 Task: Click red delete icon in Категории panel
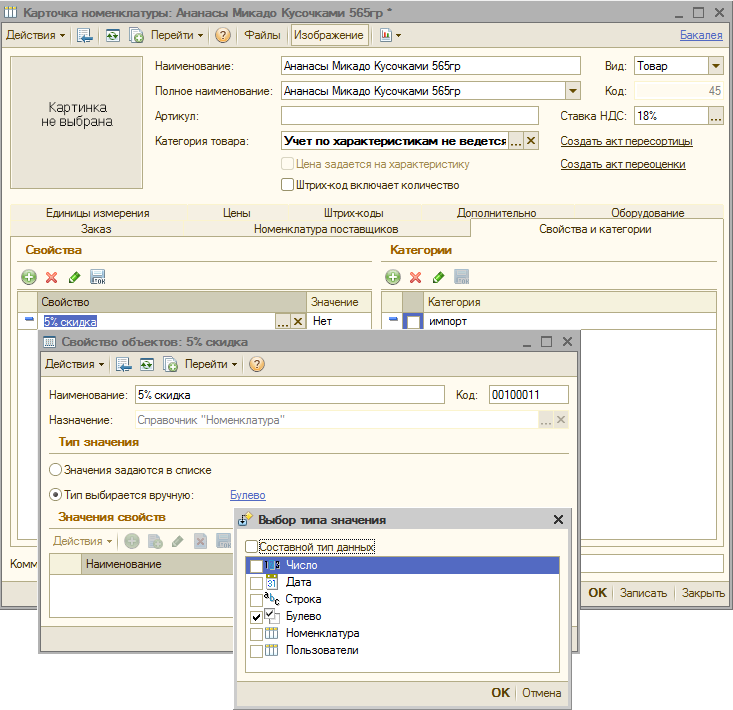(x=416, y=277)
